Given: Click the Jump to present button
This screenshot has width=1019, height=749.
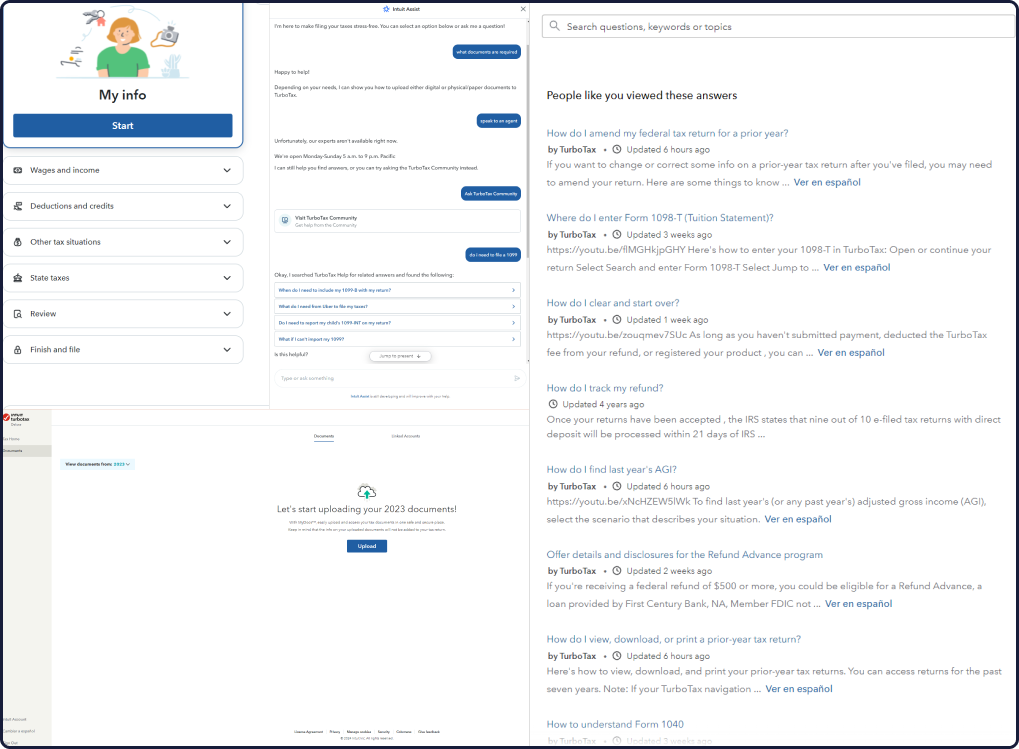Looking at the screenshot, I should (400, 356).
